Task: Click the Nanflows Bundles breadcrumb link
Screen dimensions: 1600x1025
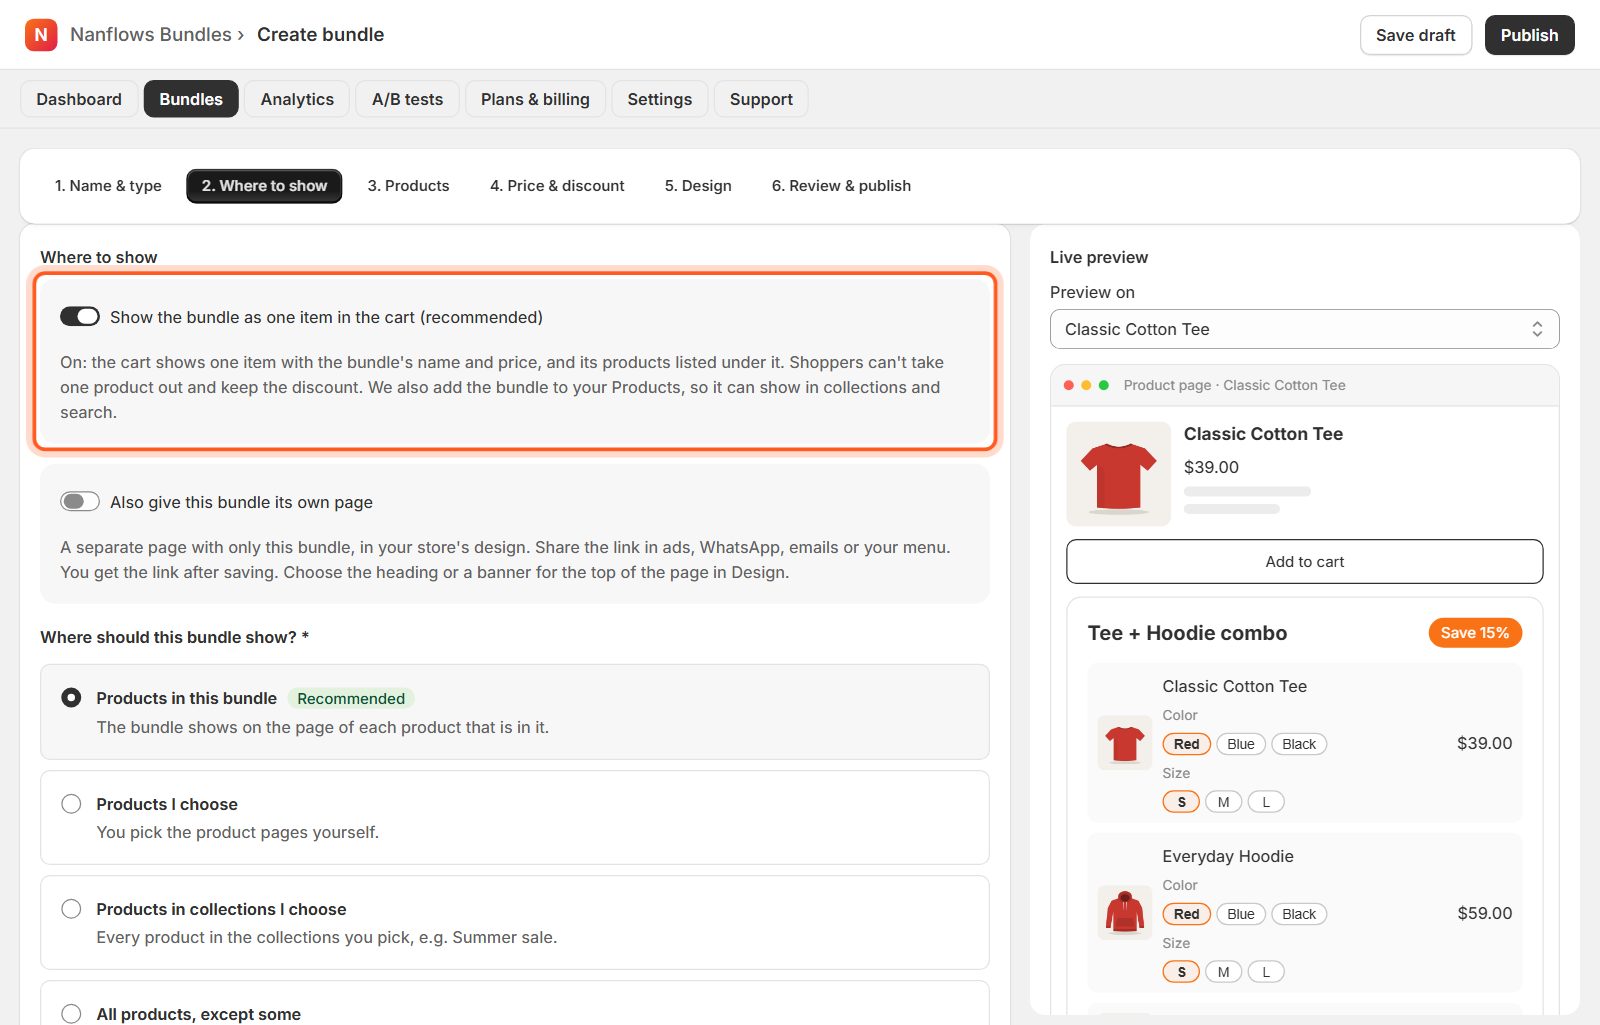Action: 151,35
